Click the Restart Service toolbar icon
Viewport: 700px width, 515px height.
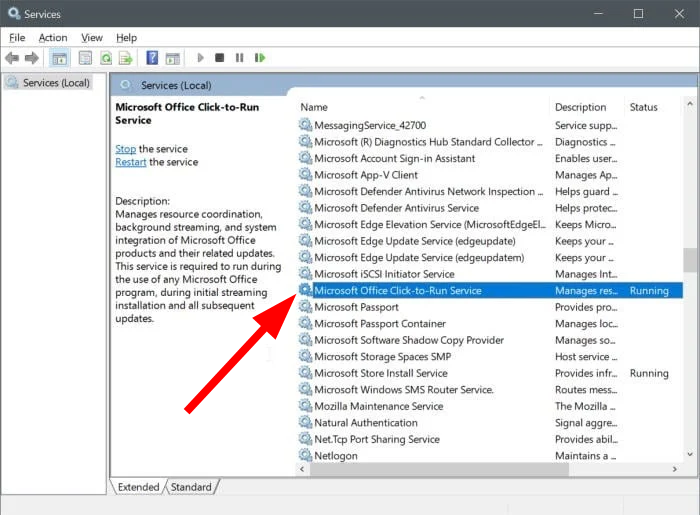click(x=260, y=58)
